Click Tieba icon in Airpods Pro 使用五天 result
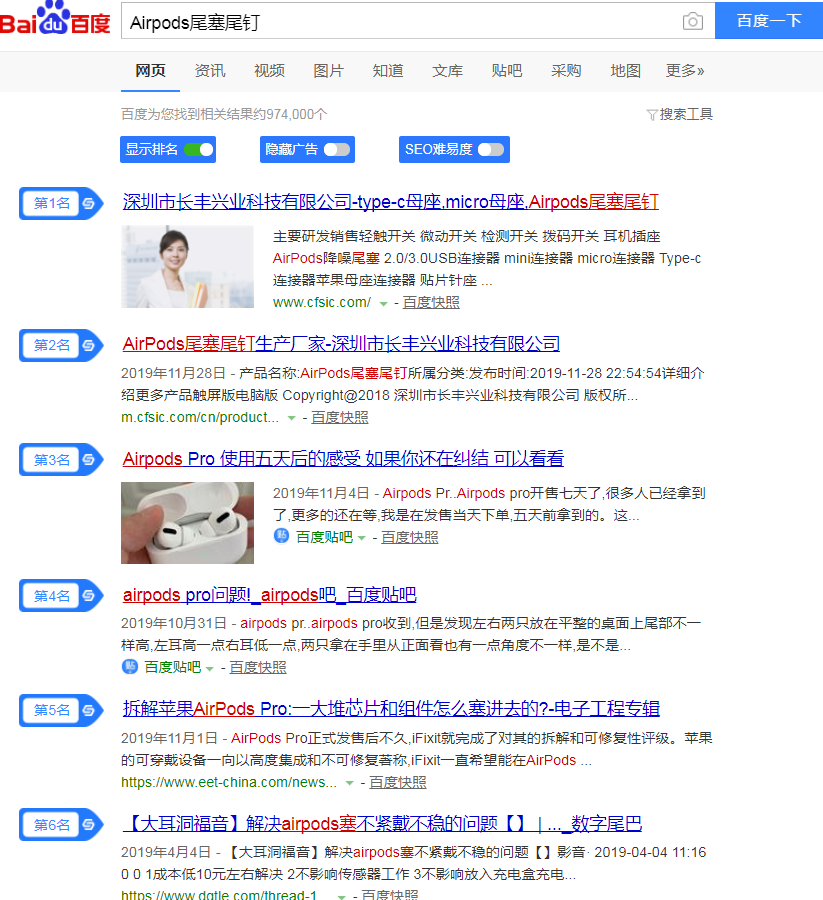This screenshot has width=823, height=900. coord(281,536)
